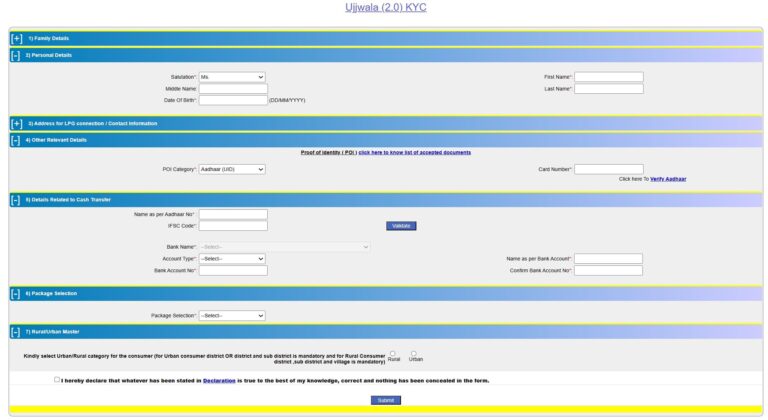Collapse Details Related to Cash Transfer icon
The width and height of the screenshot is (768, 420).
click(16, 200)
